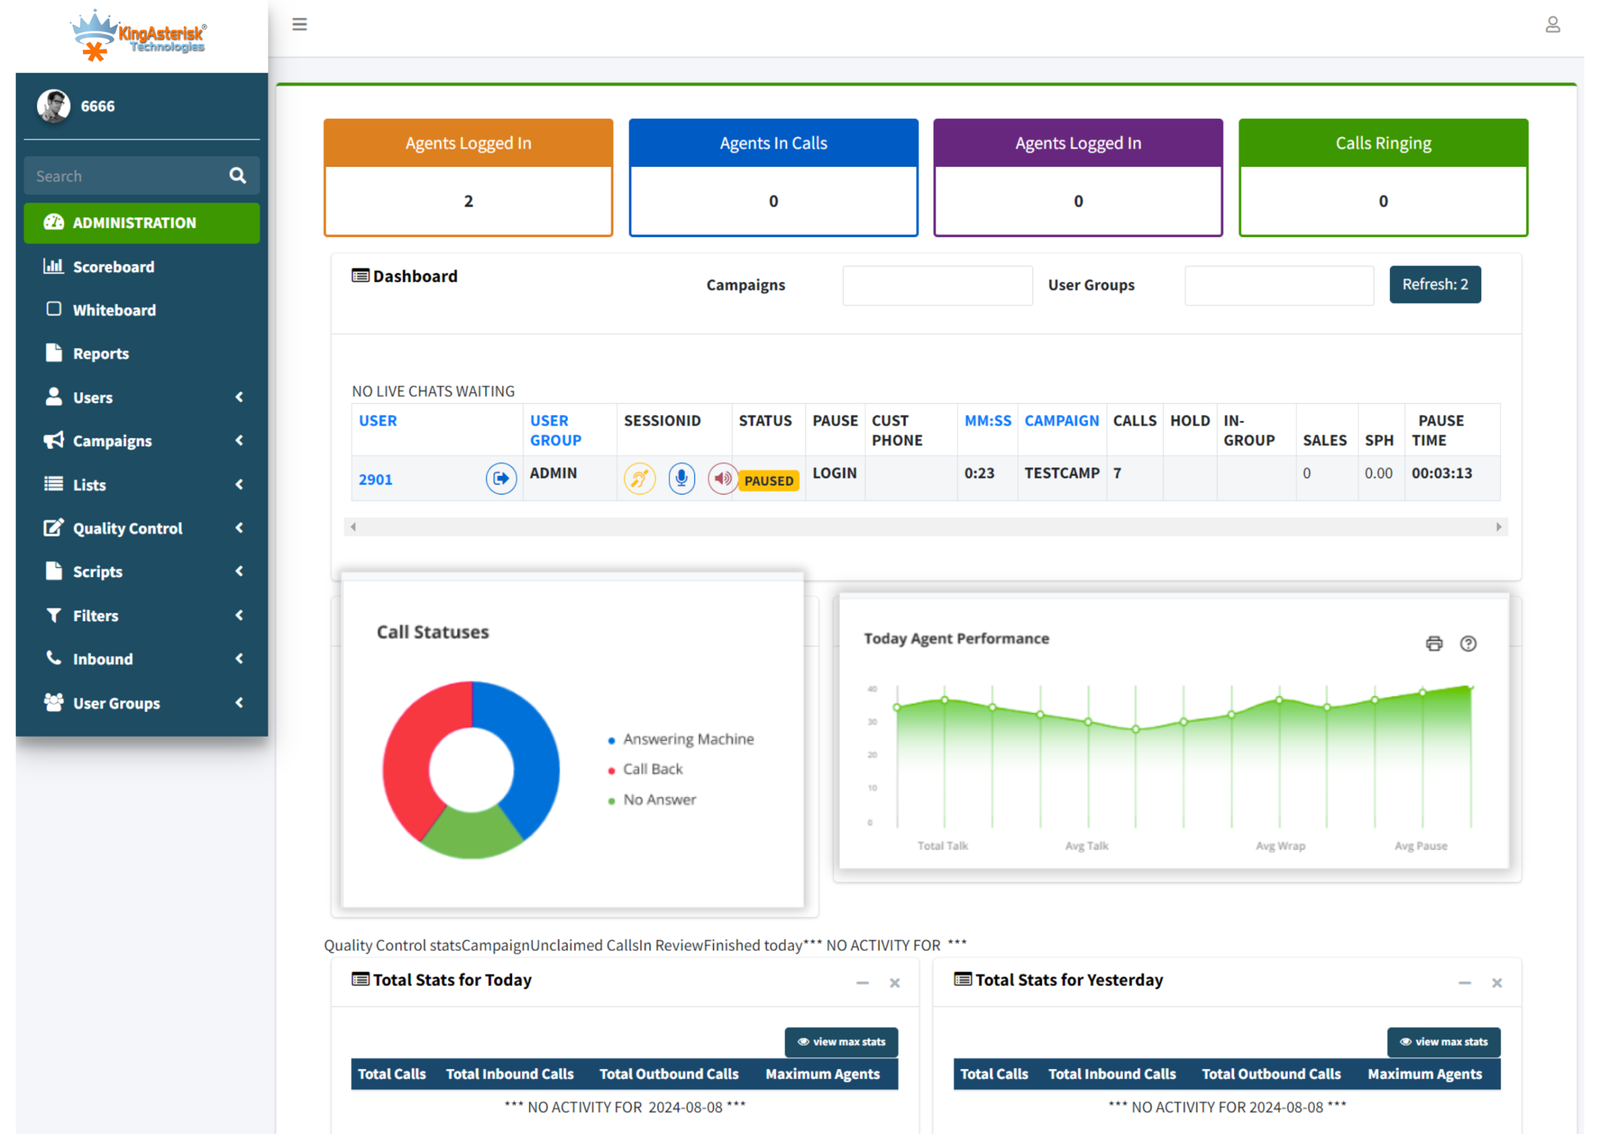
Task: Click the hamburger menu icon
Action: click(299, 25)
